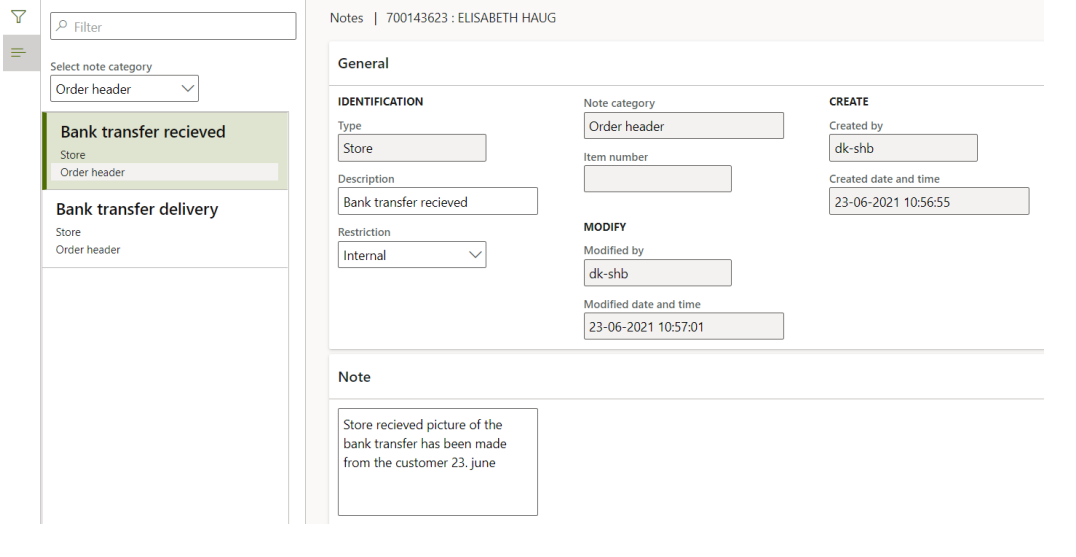Click the Description text field
Viewport: 1076px width, 557px height.
437,202
